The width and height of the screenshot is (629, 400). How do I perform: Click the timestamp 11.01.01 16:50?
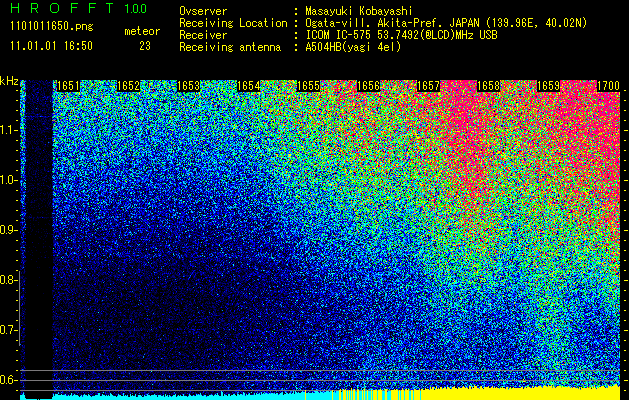tap(52, 46)
